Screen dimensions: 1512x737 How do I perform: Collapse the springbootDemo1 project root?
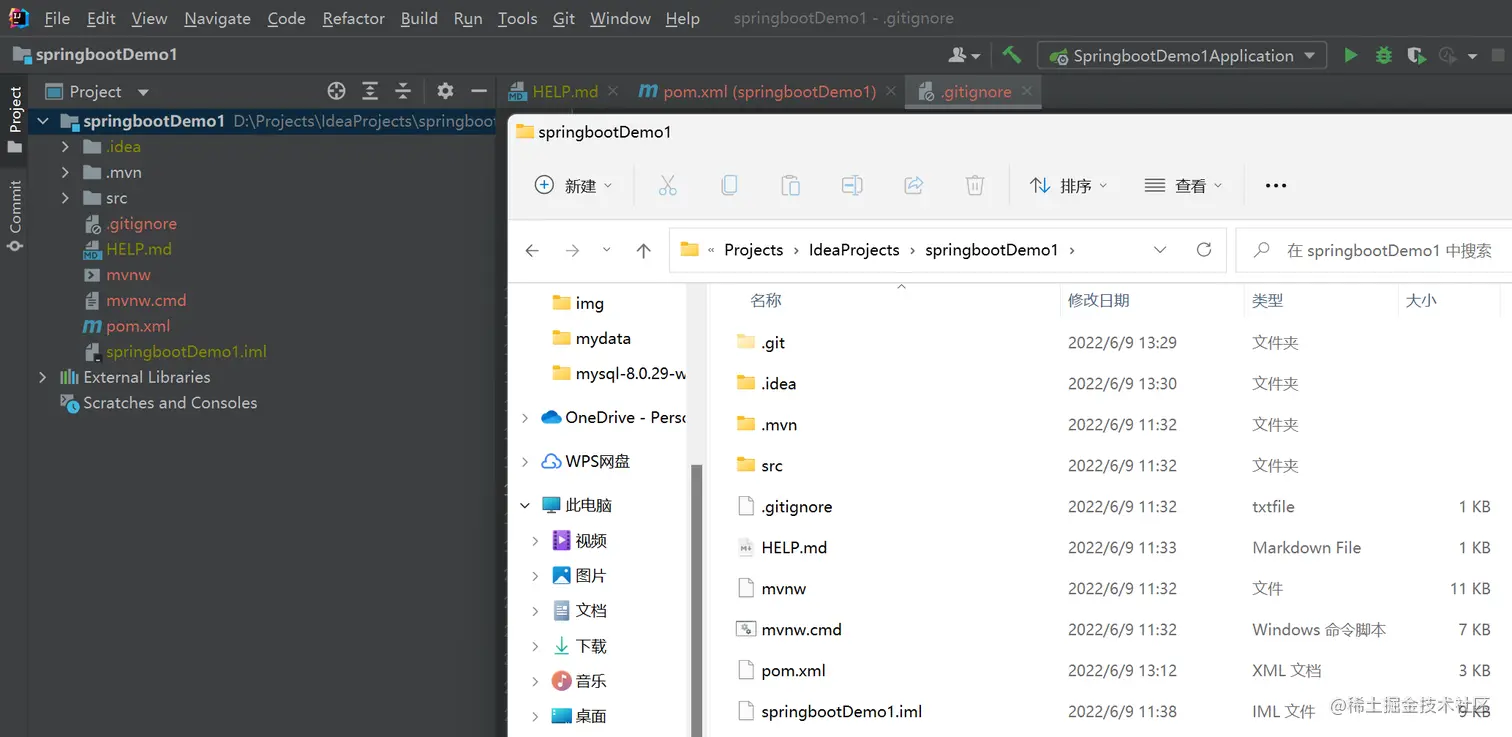(41, 121)
